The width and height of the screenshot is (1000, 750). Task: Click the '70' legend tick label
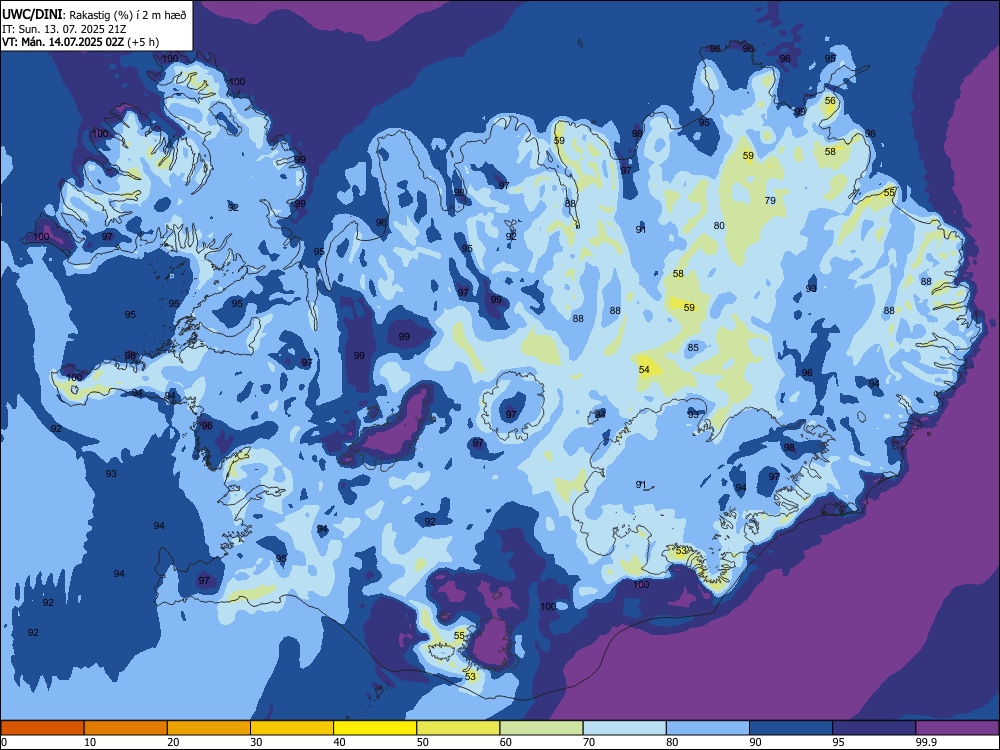click(589, 742)
